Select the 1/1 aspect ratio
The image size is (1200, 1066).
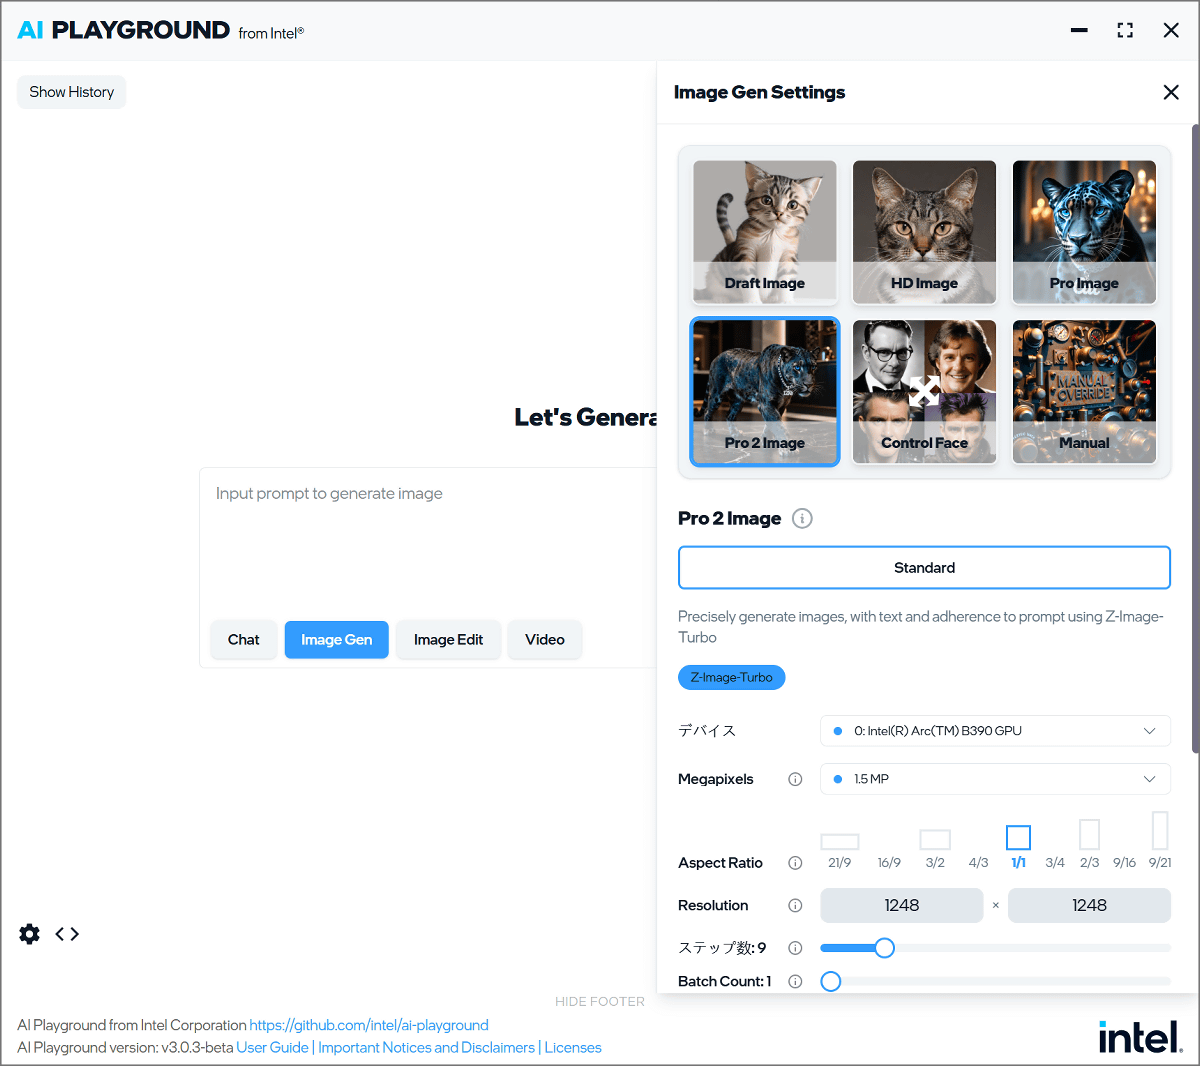click(1018, 847)
